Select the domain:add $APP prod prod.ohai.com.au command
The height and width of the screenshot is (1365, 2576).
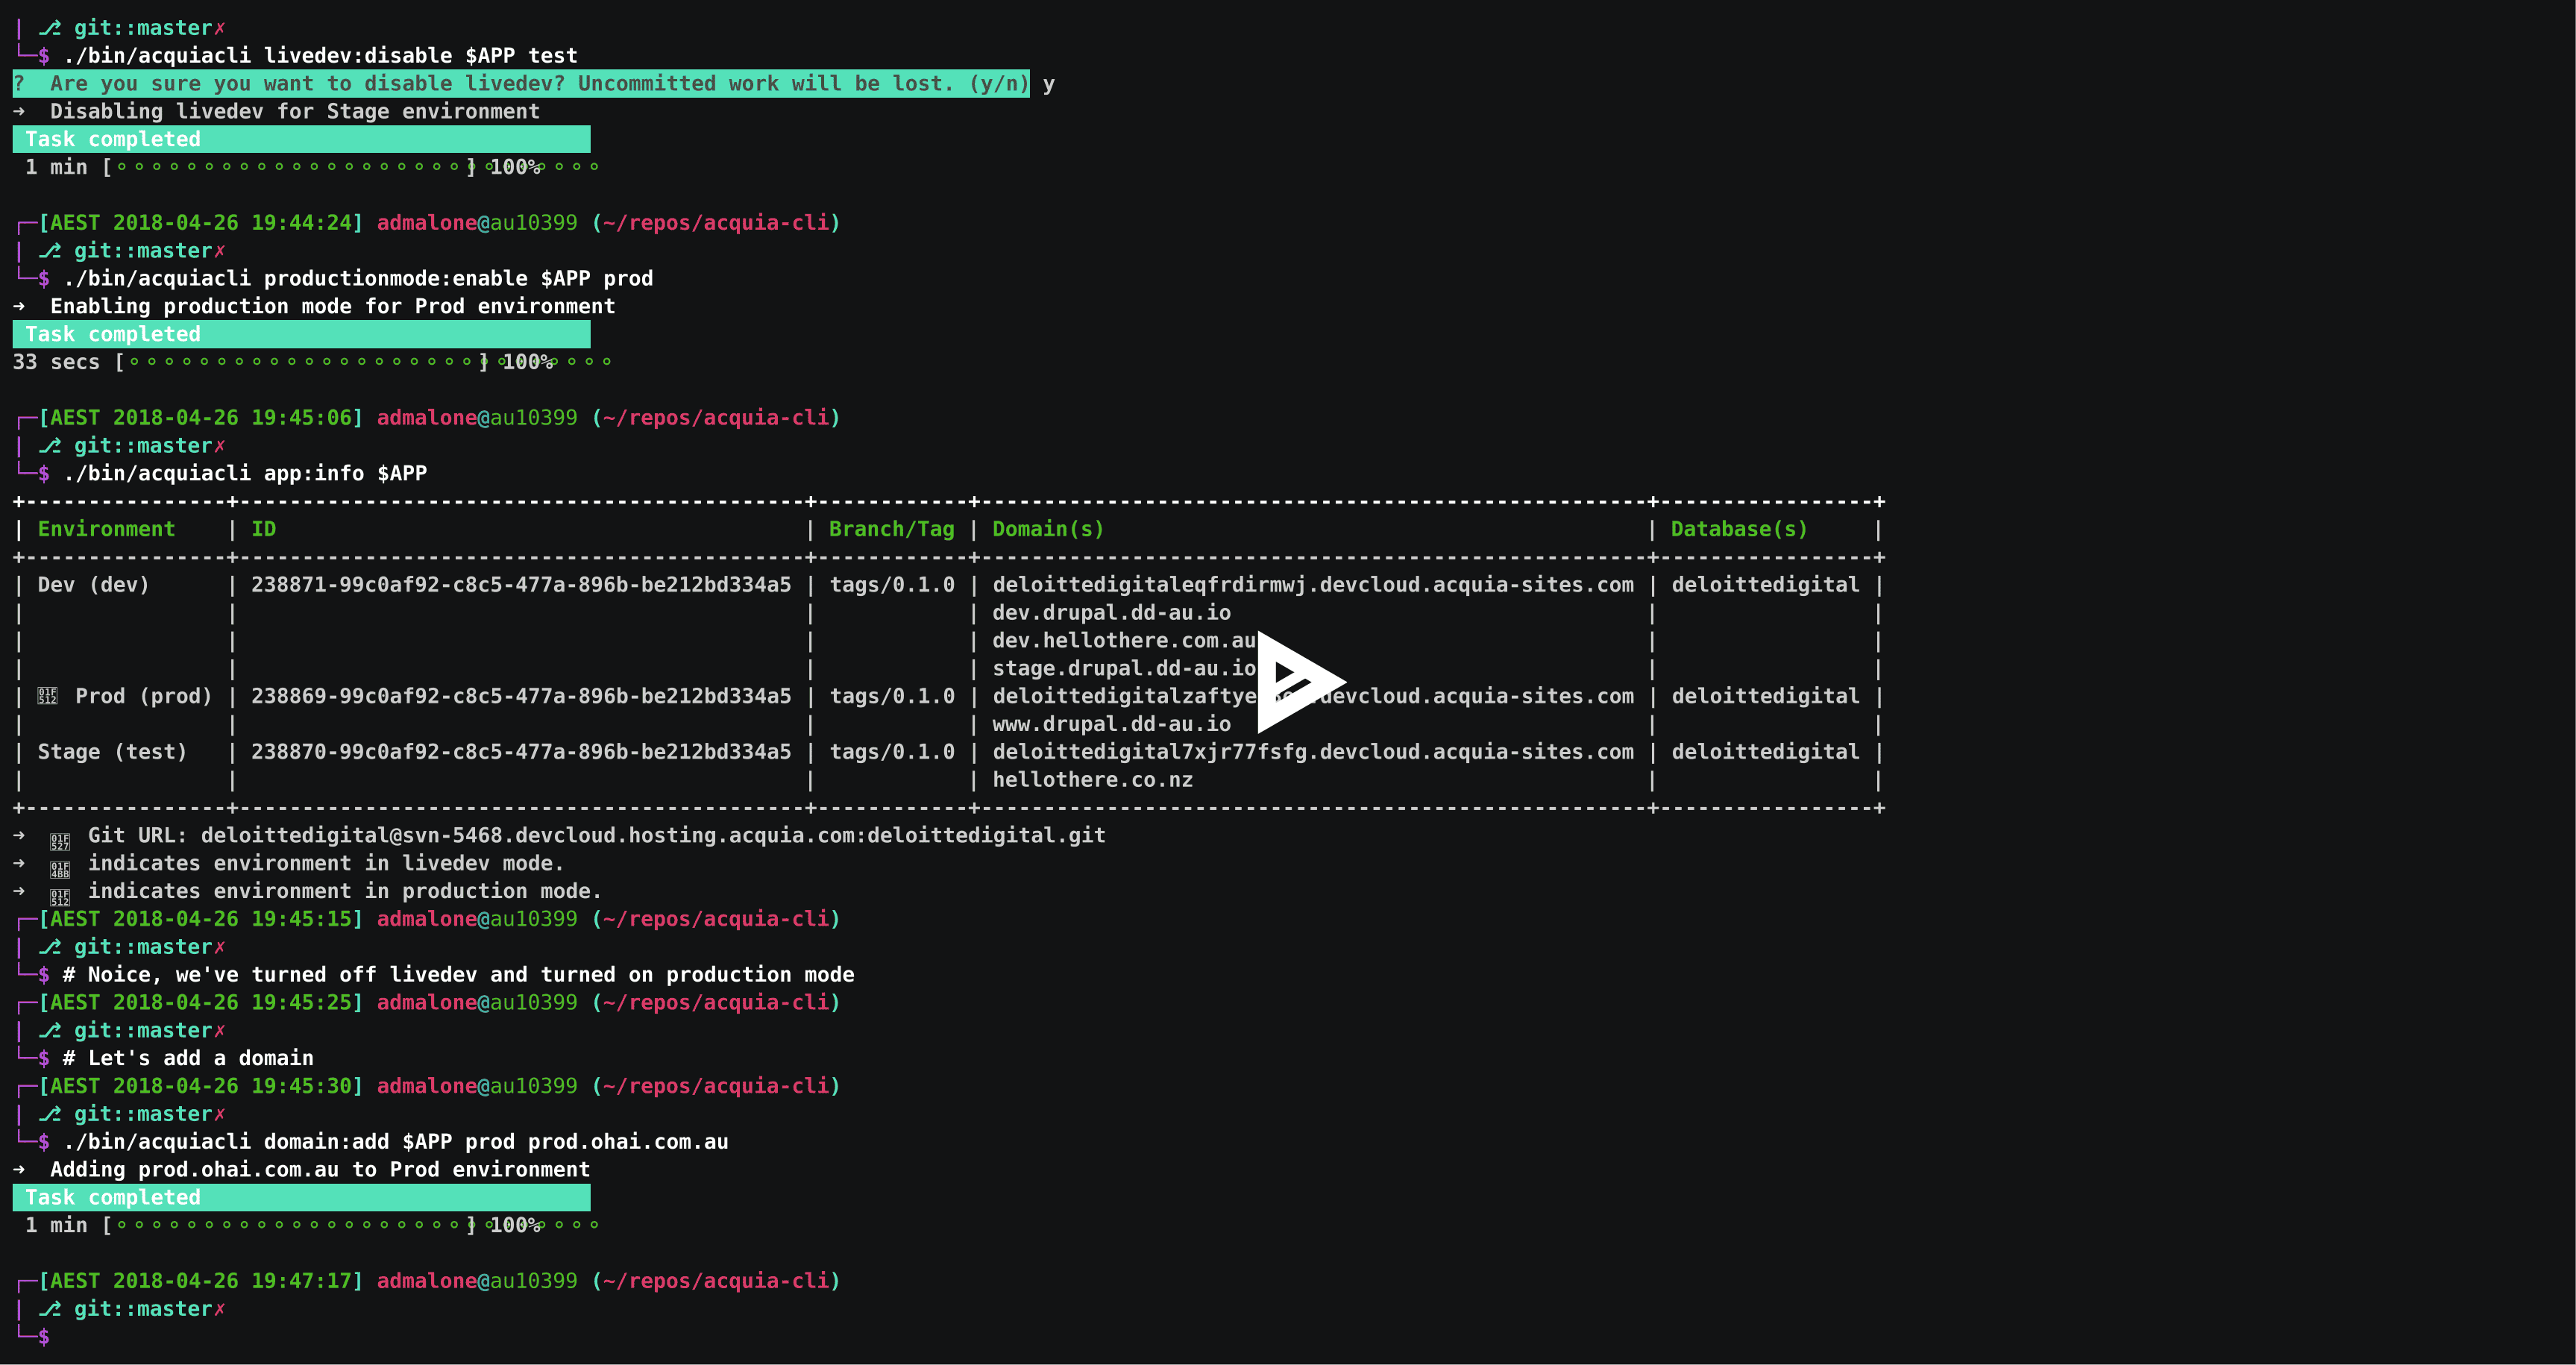pyautogui.click(x=396, y=1142)
